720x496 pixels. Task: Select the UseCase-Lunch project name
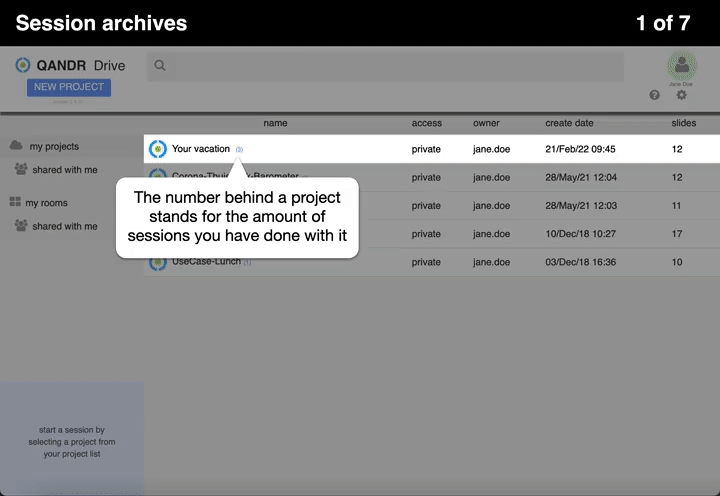(206, 261)
